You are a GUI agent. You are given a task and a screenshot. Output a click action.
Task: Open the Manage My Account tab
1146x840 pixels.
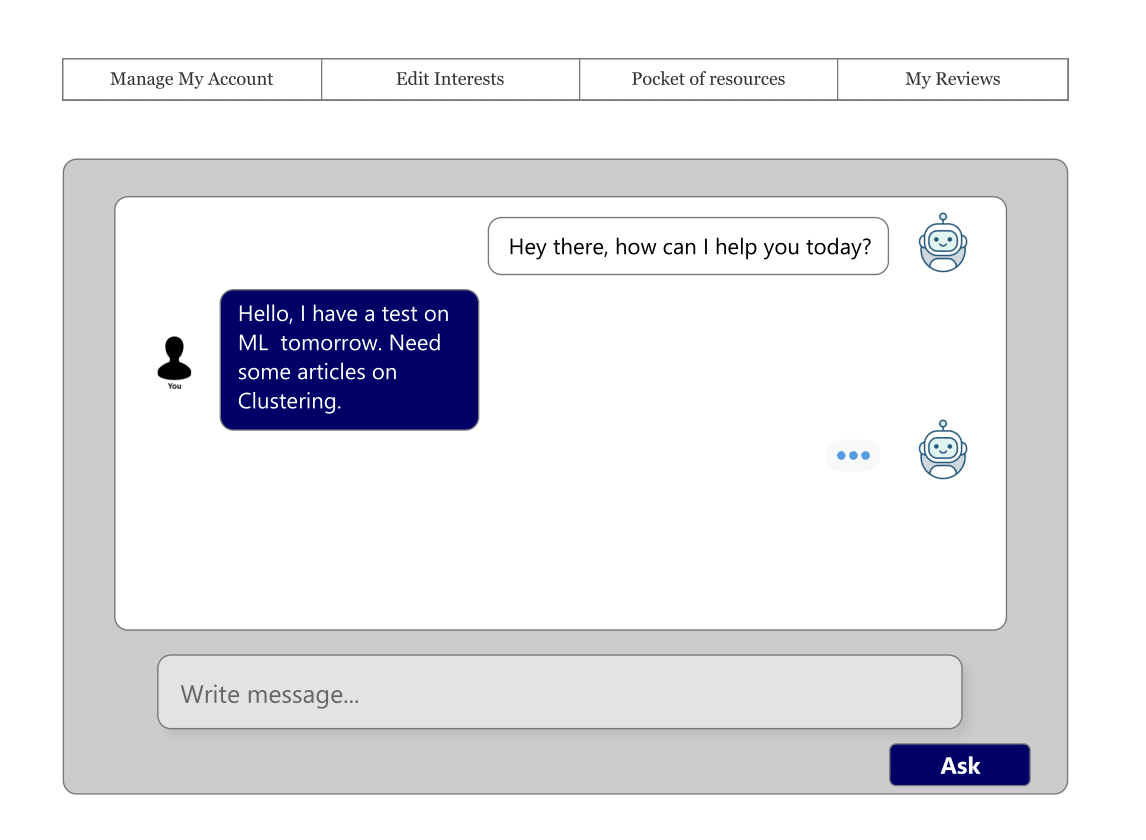tap(191, 79)
